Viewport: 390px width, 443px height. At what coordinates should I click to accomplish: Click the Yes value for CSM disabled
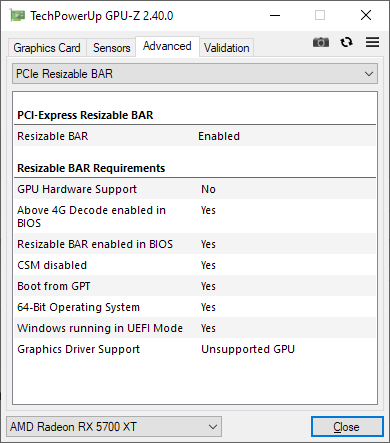[x=208, y=265]
